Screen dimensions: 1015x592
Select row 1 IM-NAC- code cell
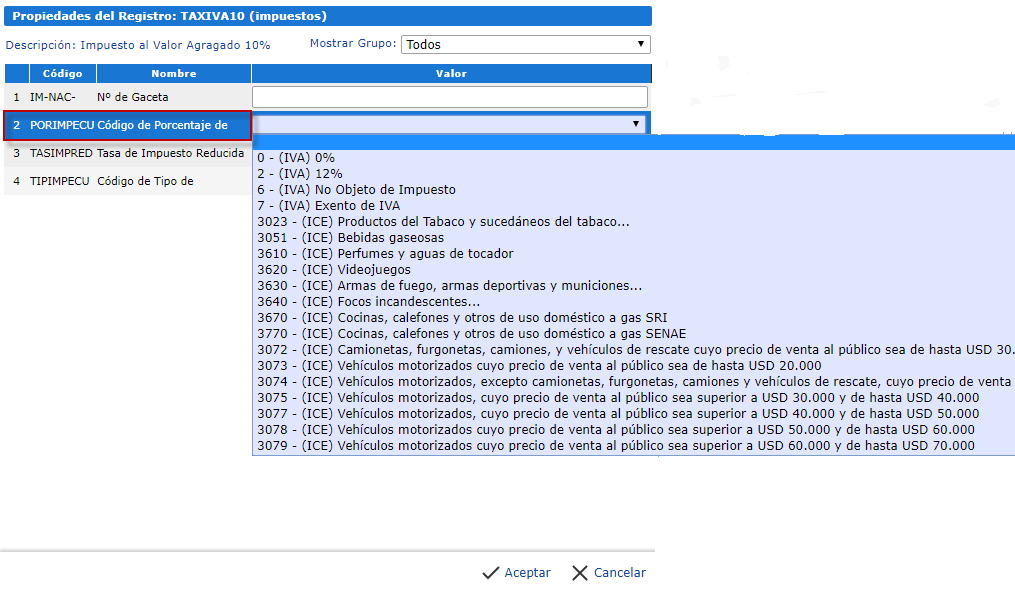pyautogui.click(x=52, y=97)
